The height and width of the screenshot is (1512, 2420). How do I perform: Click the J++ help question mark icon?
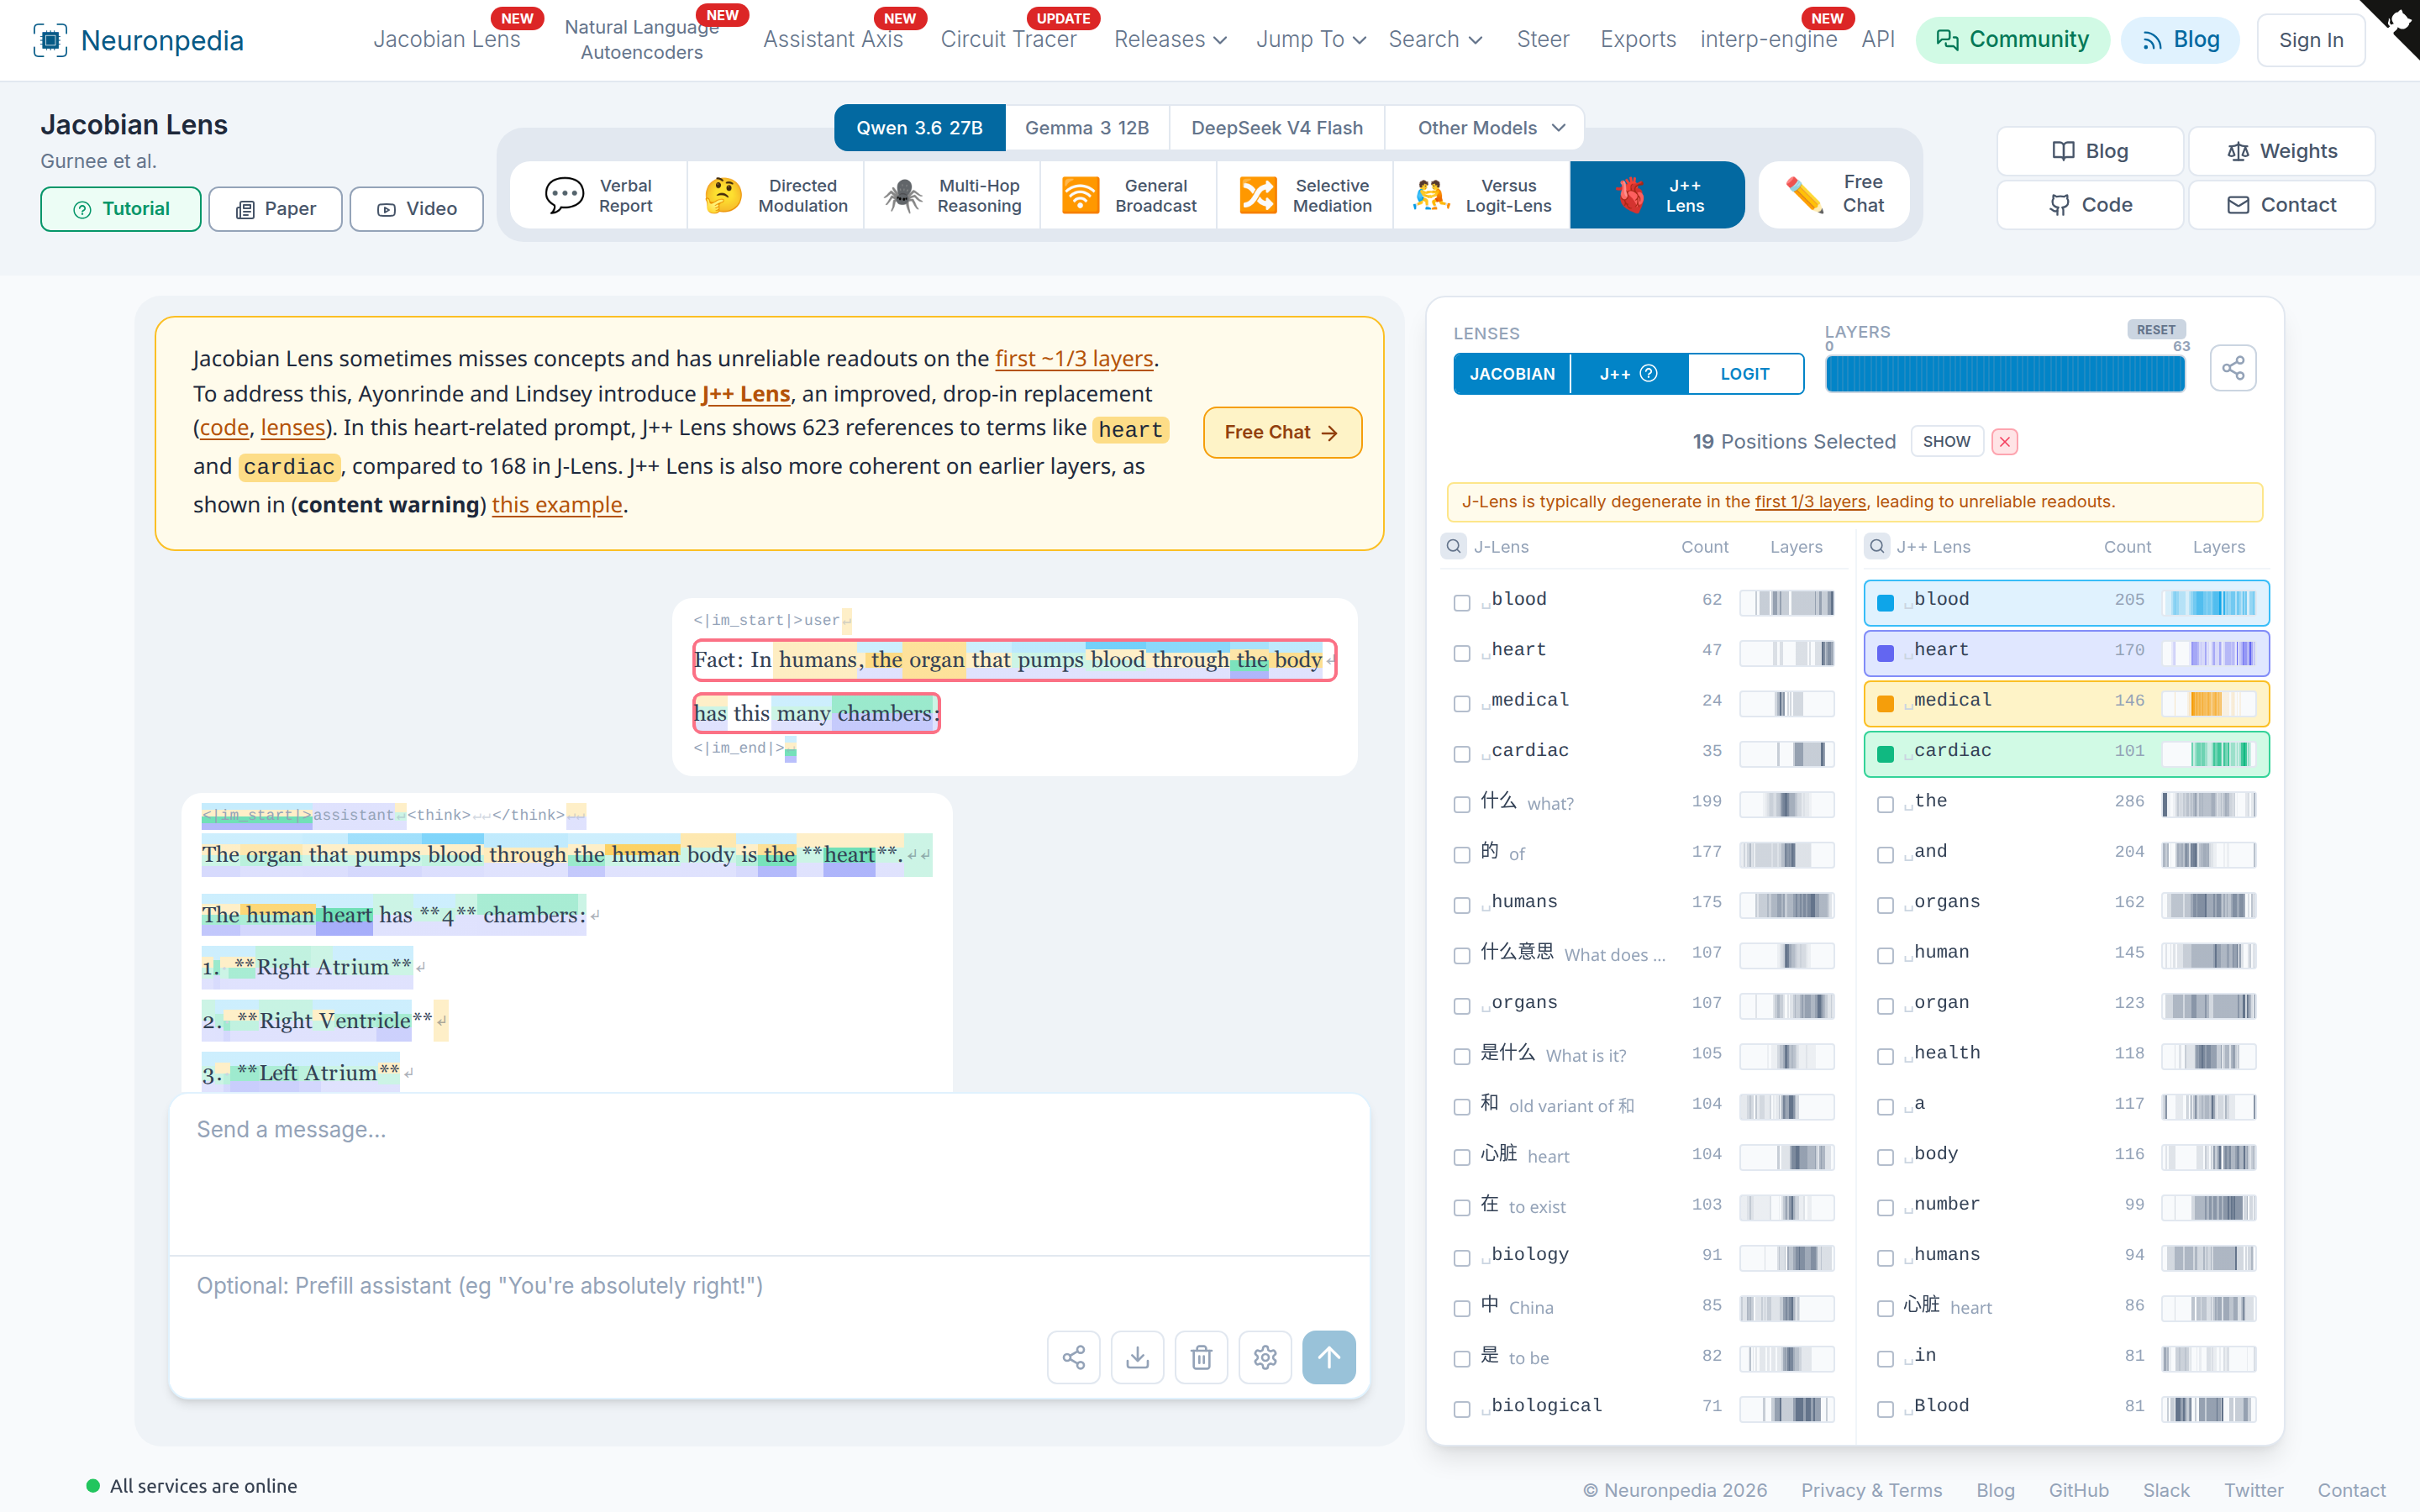coord(1649,373)
